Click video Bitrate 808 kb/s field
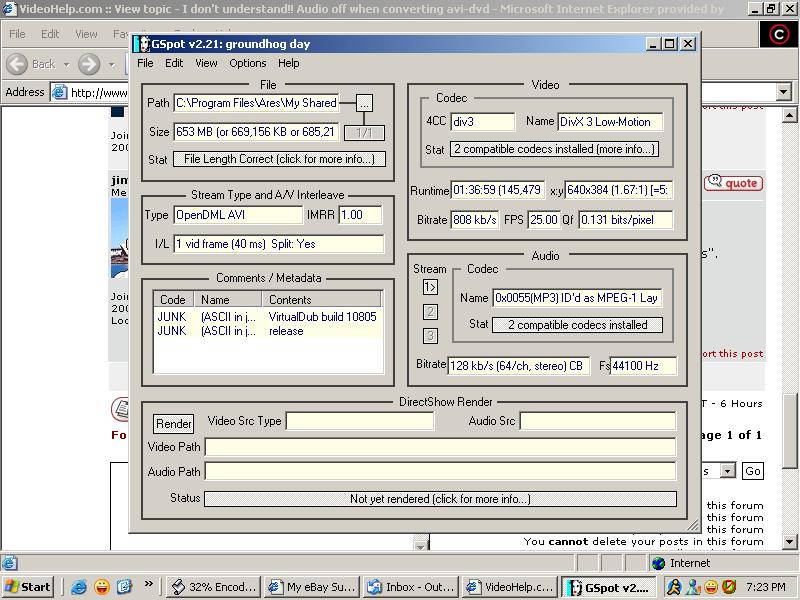This screenshot has height=600, width=800. point(474,220)
